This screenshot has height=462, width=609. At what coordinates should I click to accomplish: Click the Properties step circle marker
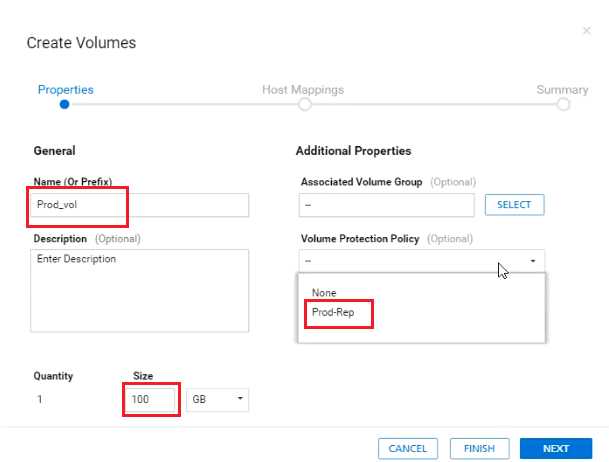65,103
